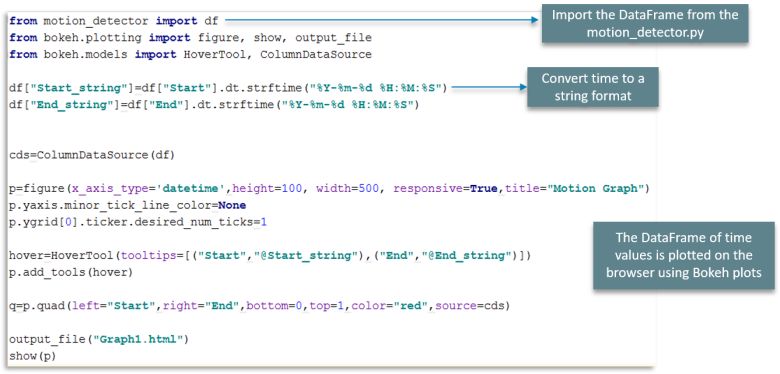Click the 'Convert time to a string format' callout
The height and width of the screenshot is (374, 780).
tap(593, 88)
